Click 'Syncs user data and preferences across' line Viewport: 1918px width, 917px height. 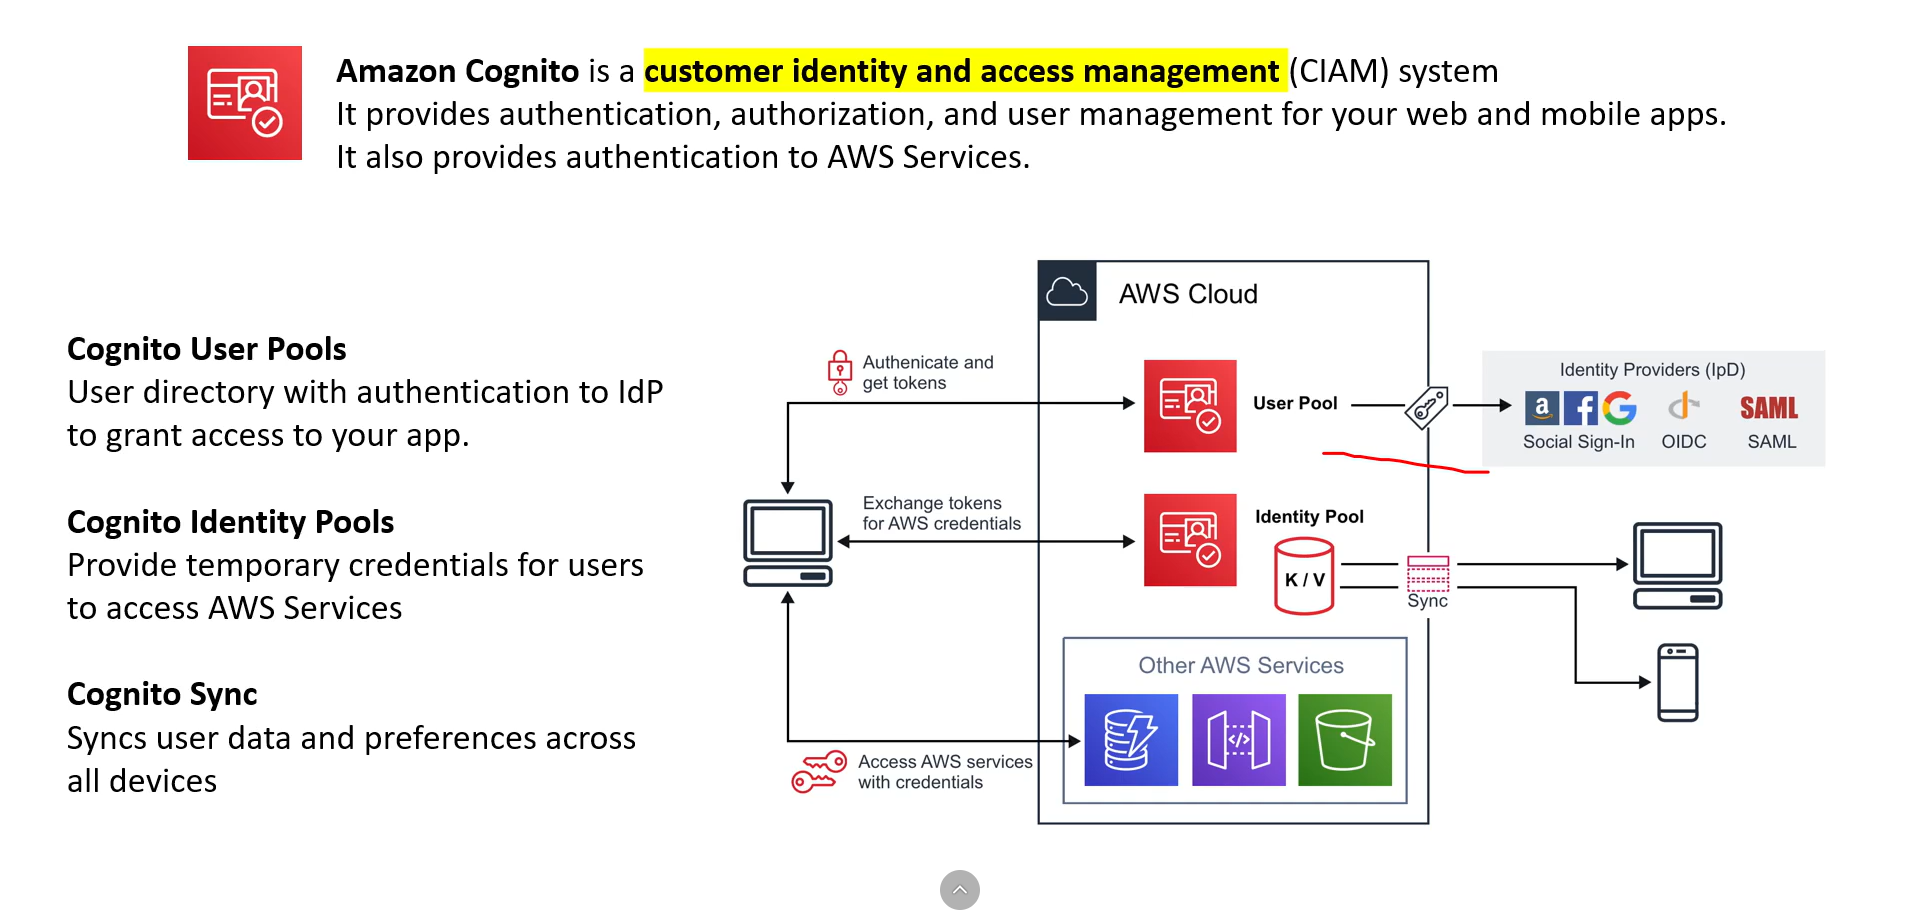(x=351, y=738)
